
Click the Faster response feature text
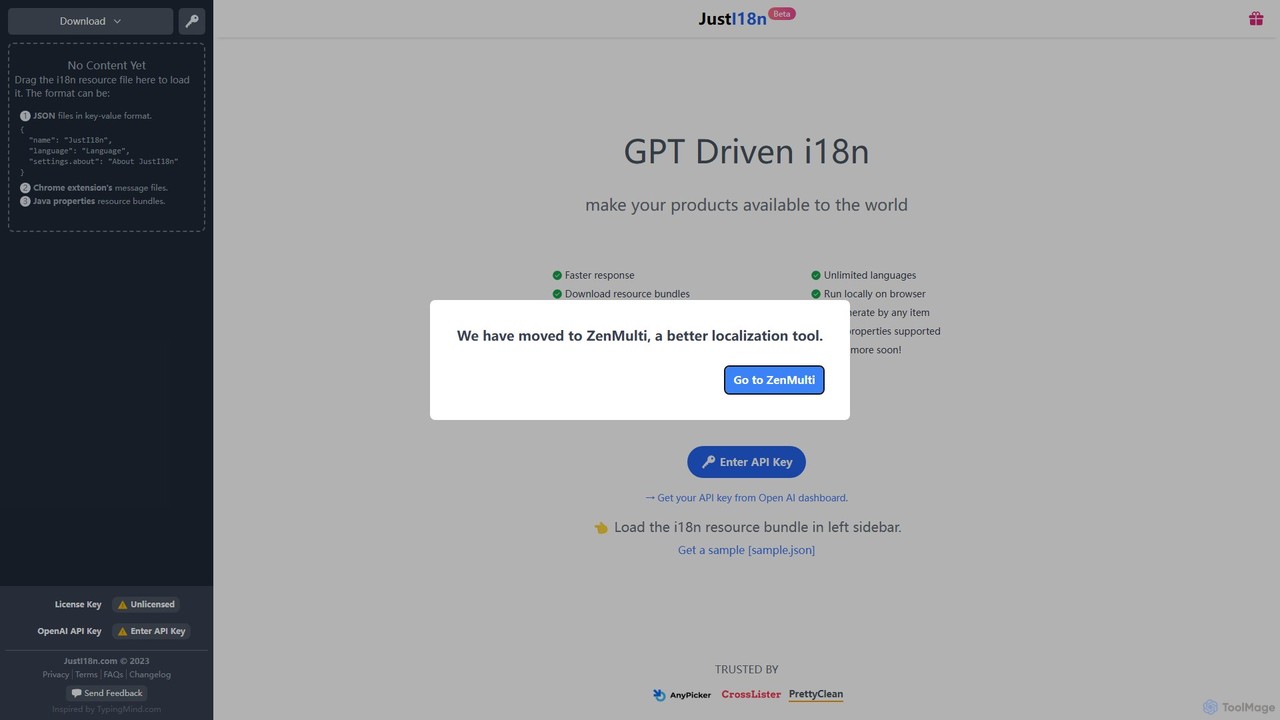coord(599,276)
